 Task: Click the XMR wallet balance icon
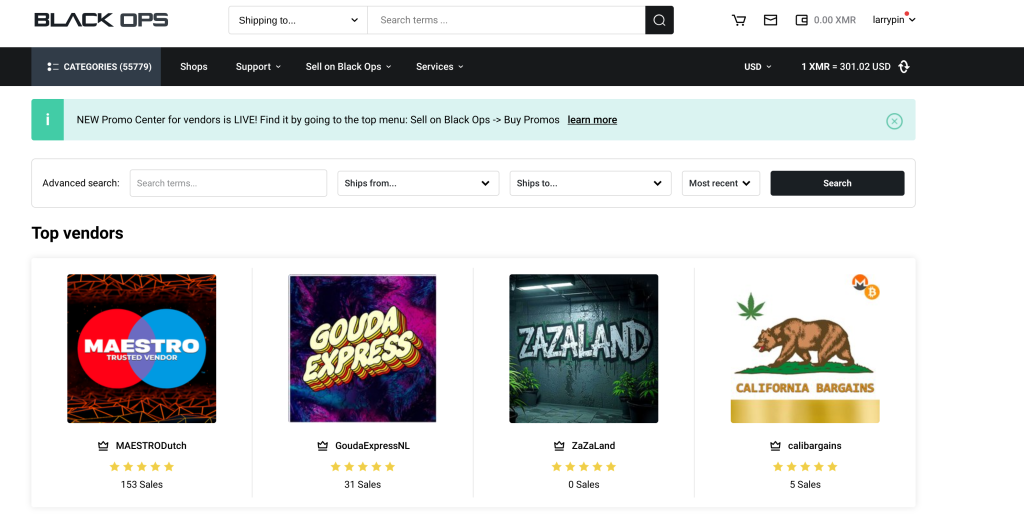pyautogui.click(x=801, y=20)
